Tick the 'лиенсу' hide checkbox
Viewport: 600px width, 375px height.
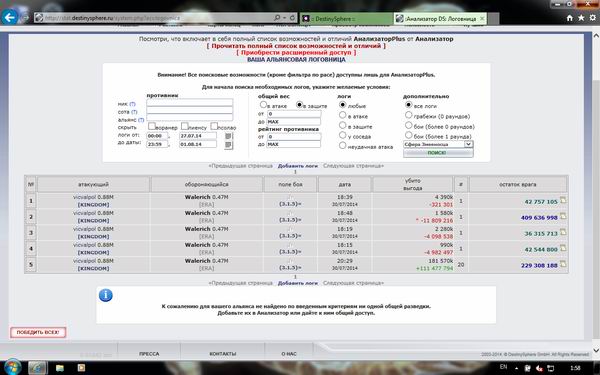click(x=185, y=126)
